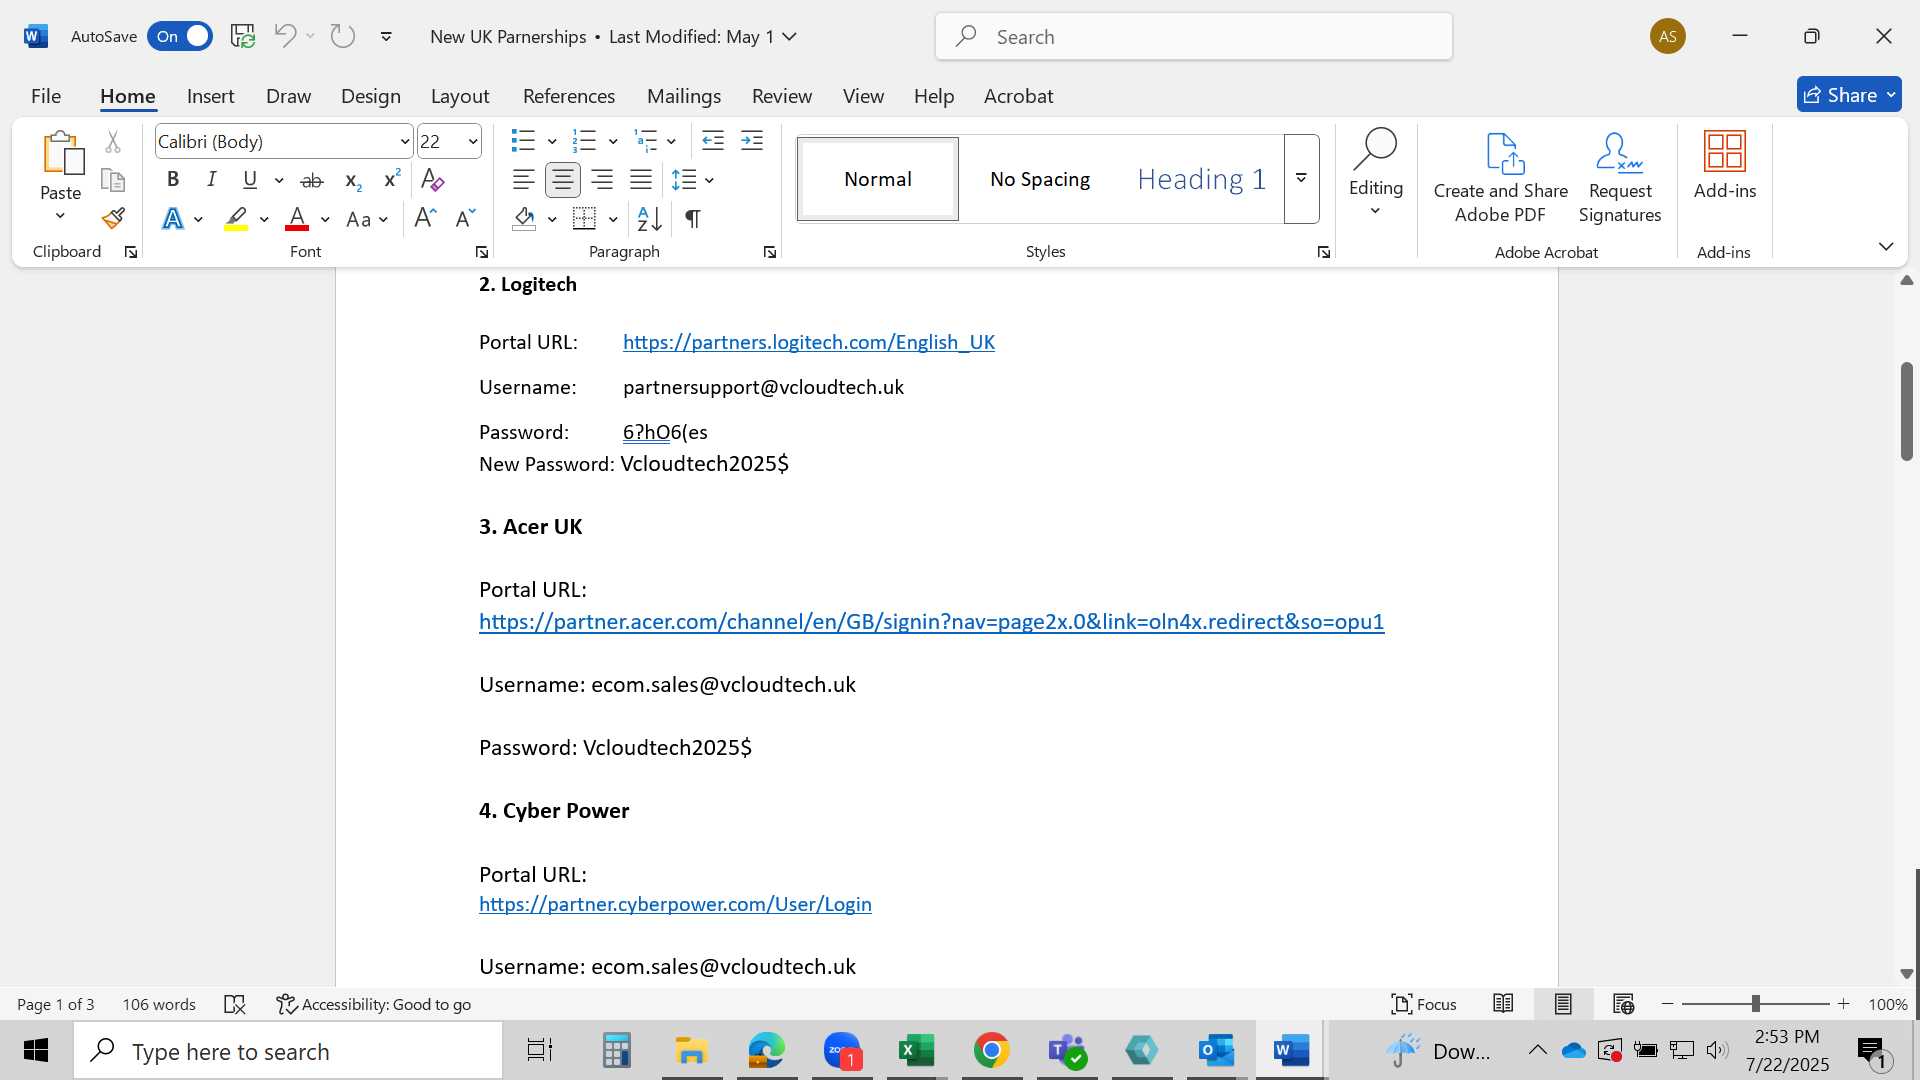Open the Editing dropdown
This screenshot has width=1920, height=1080.
coord(1376,171)
